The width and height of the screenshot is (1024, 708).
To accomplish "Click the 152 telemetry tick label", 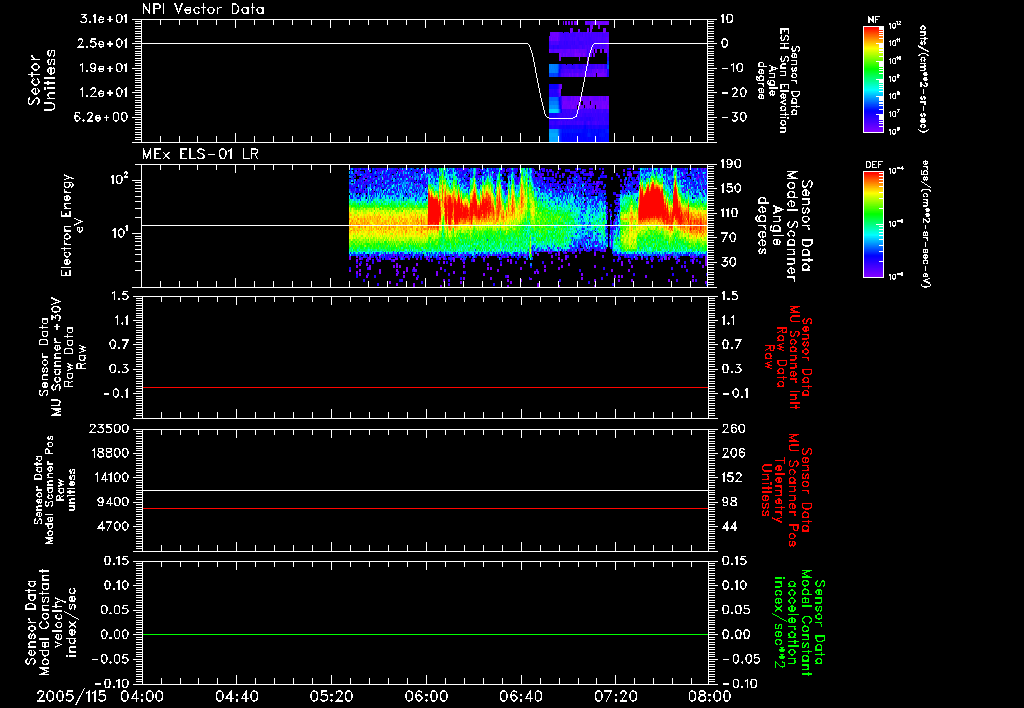I will point(733,477).
